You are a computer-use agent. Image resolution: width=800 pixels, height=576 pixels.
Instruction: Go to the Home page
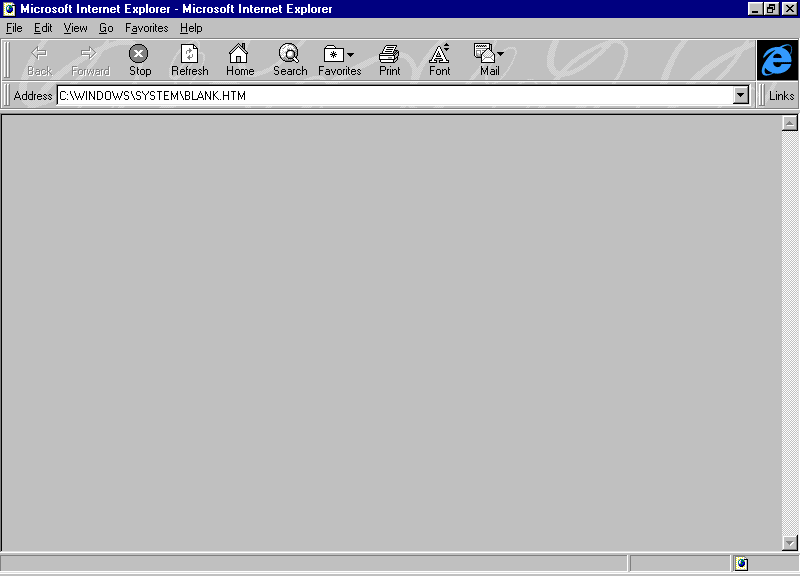pyautogui.click(x=240, y=60)
